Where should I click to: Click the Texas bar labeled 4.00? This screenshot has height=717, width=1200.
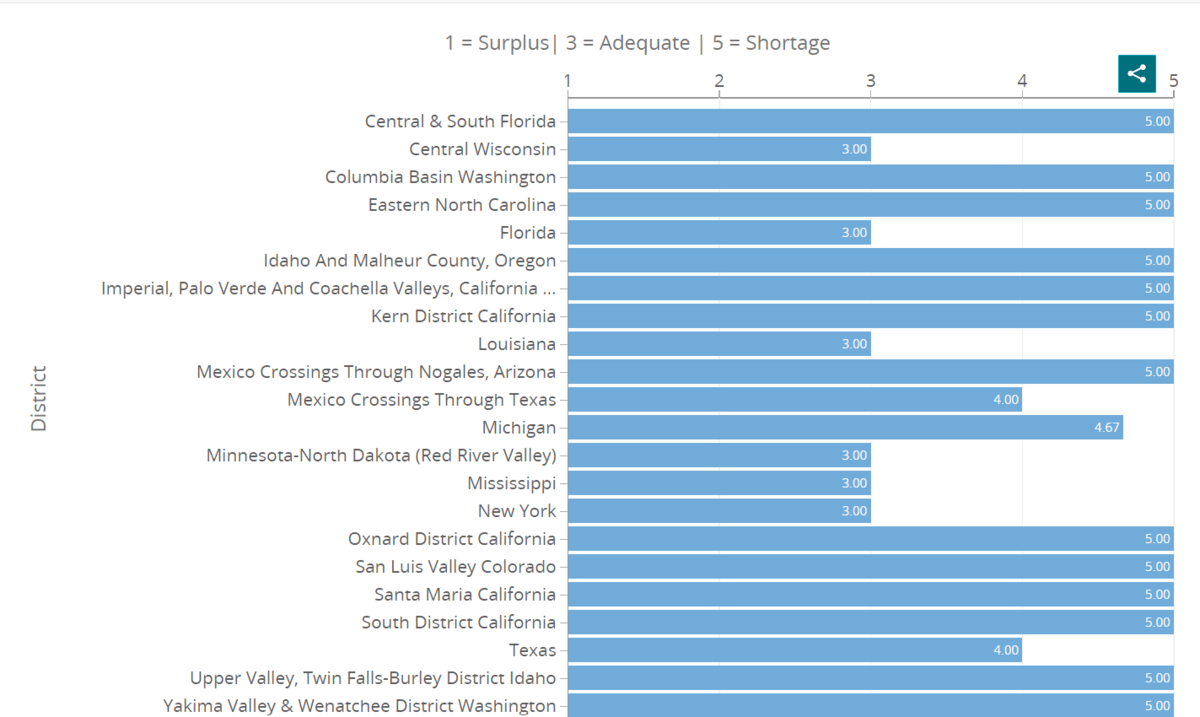point(795,650)
